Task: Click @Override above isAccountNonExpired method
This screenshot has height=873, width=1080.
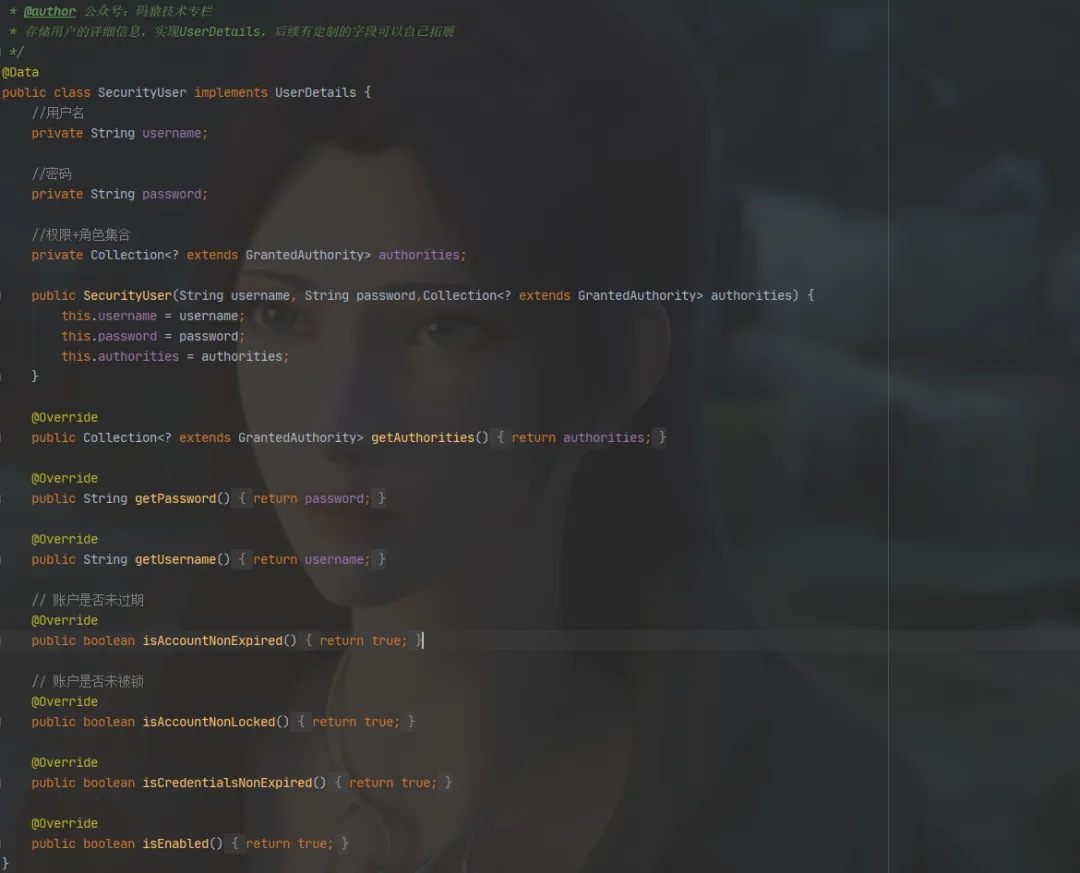Action: coord(65,620)
